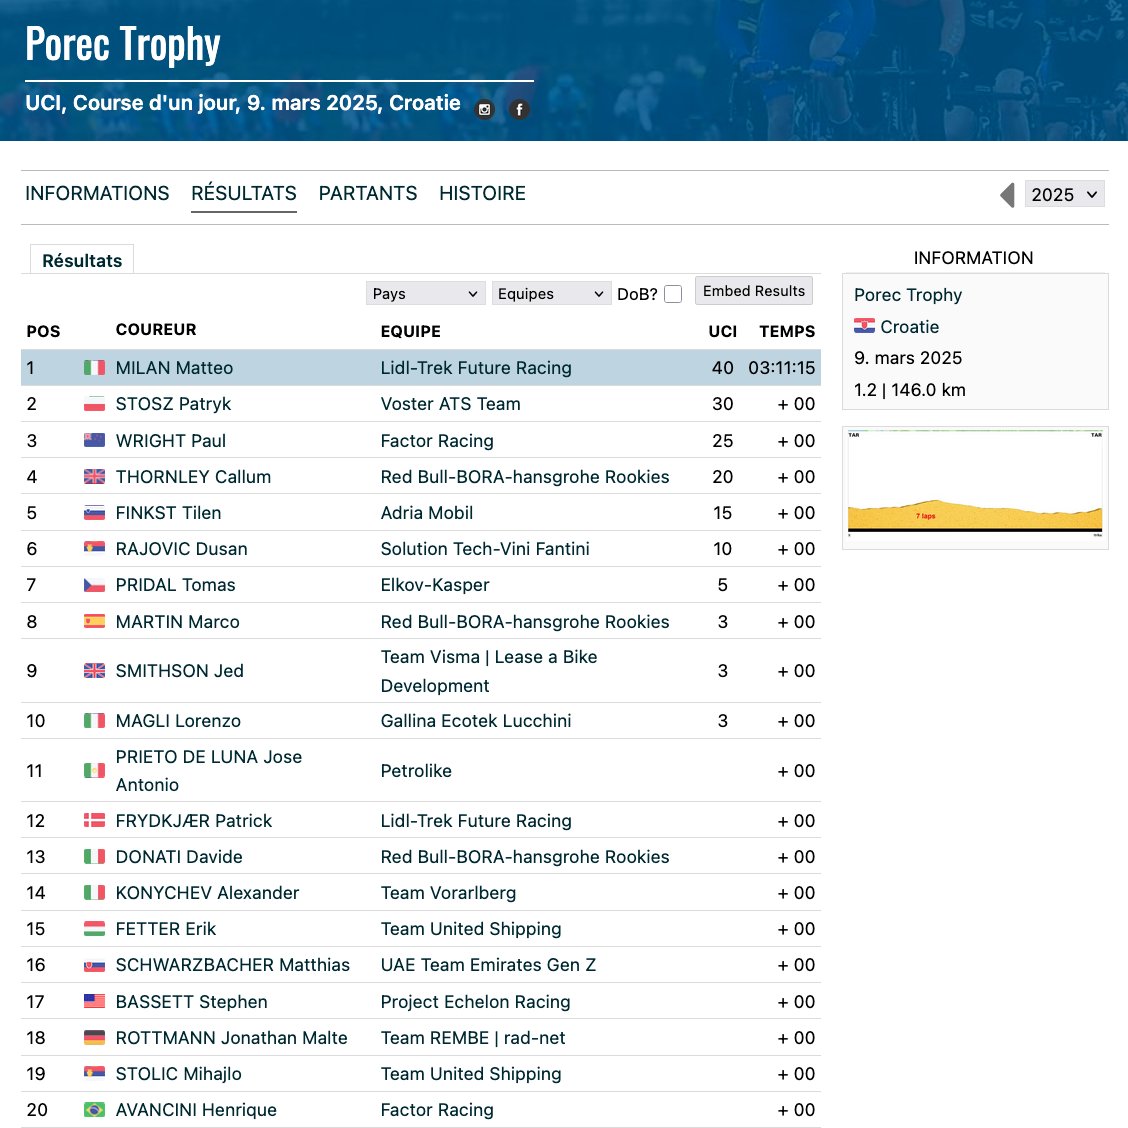Open Project Echelon Racing page
Screen dimensions: 1128x1128
[x=476, y=1001]
